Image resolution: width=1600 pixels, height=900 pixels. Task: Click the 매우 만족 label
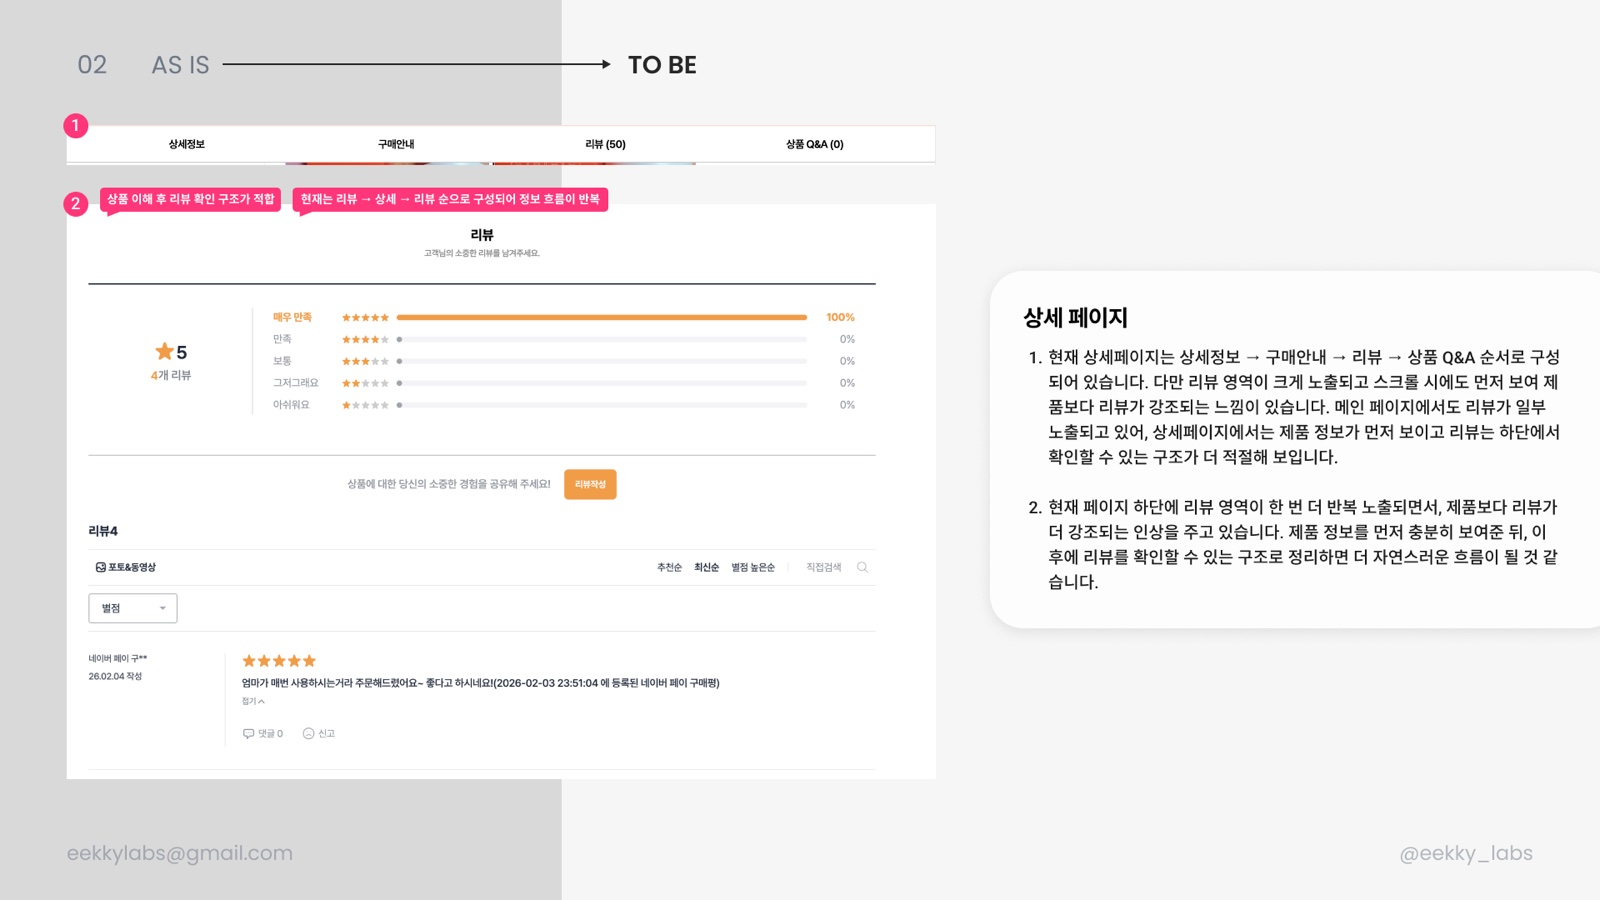pos(292,317)
